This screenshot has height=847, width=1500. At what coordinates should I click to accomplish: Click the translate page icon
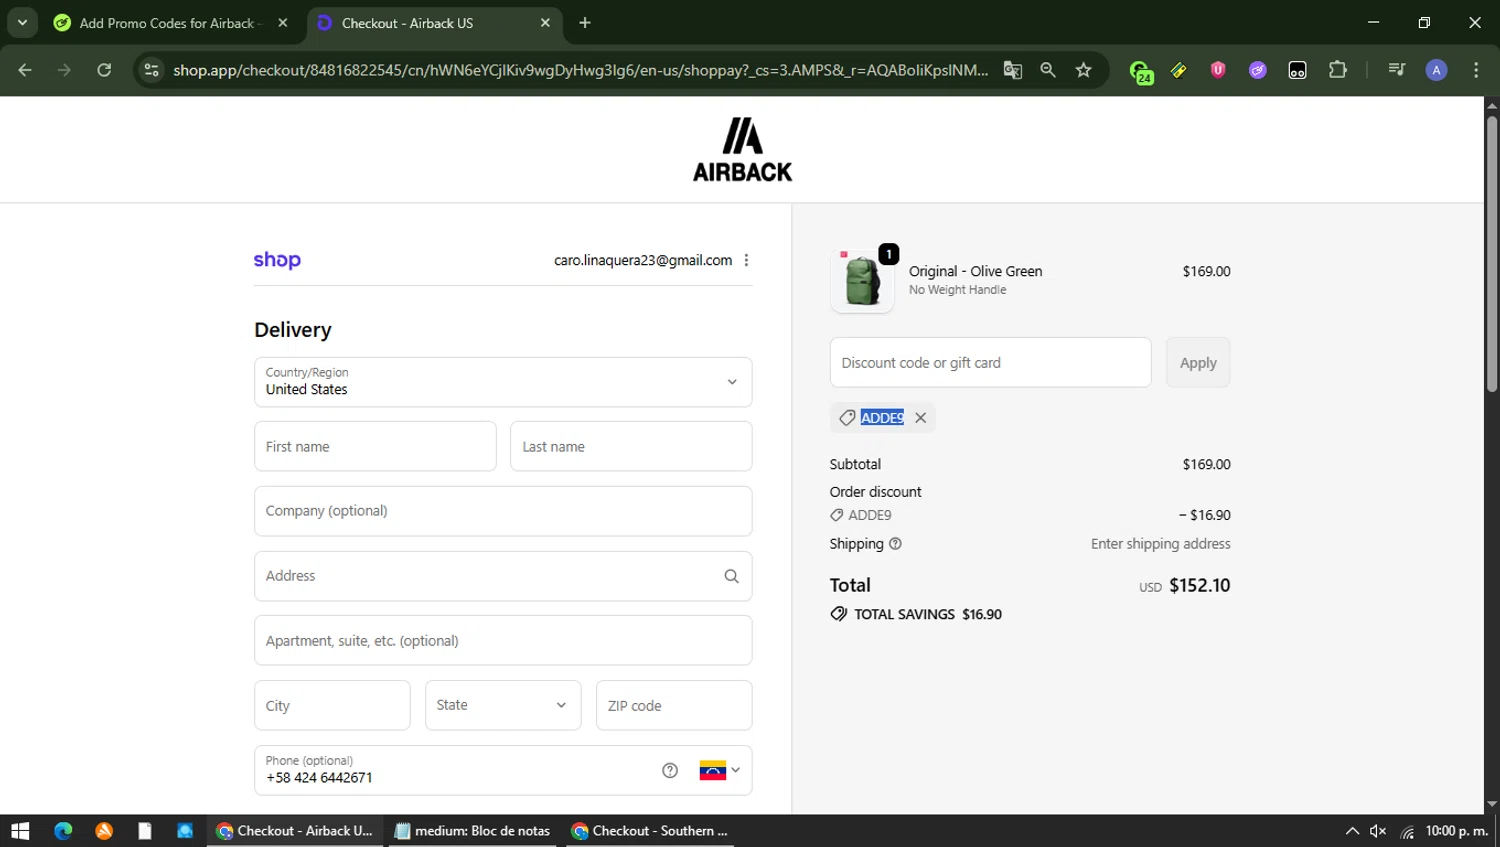tap(1013, 70)
